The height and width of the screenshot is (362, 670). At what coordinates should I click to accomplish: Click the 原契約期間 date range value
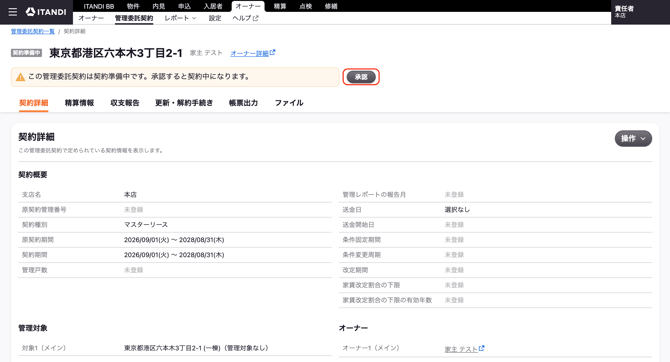pyautogui.click(x=174, y=240)
